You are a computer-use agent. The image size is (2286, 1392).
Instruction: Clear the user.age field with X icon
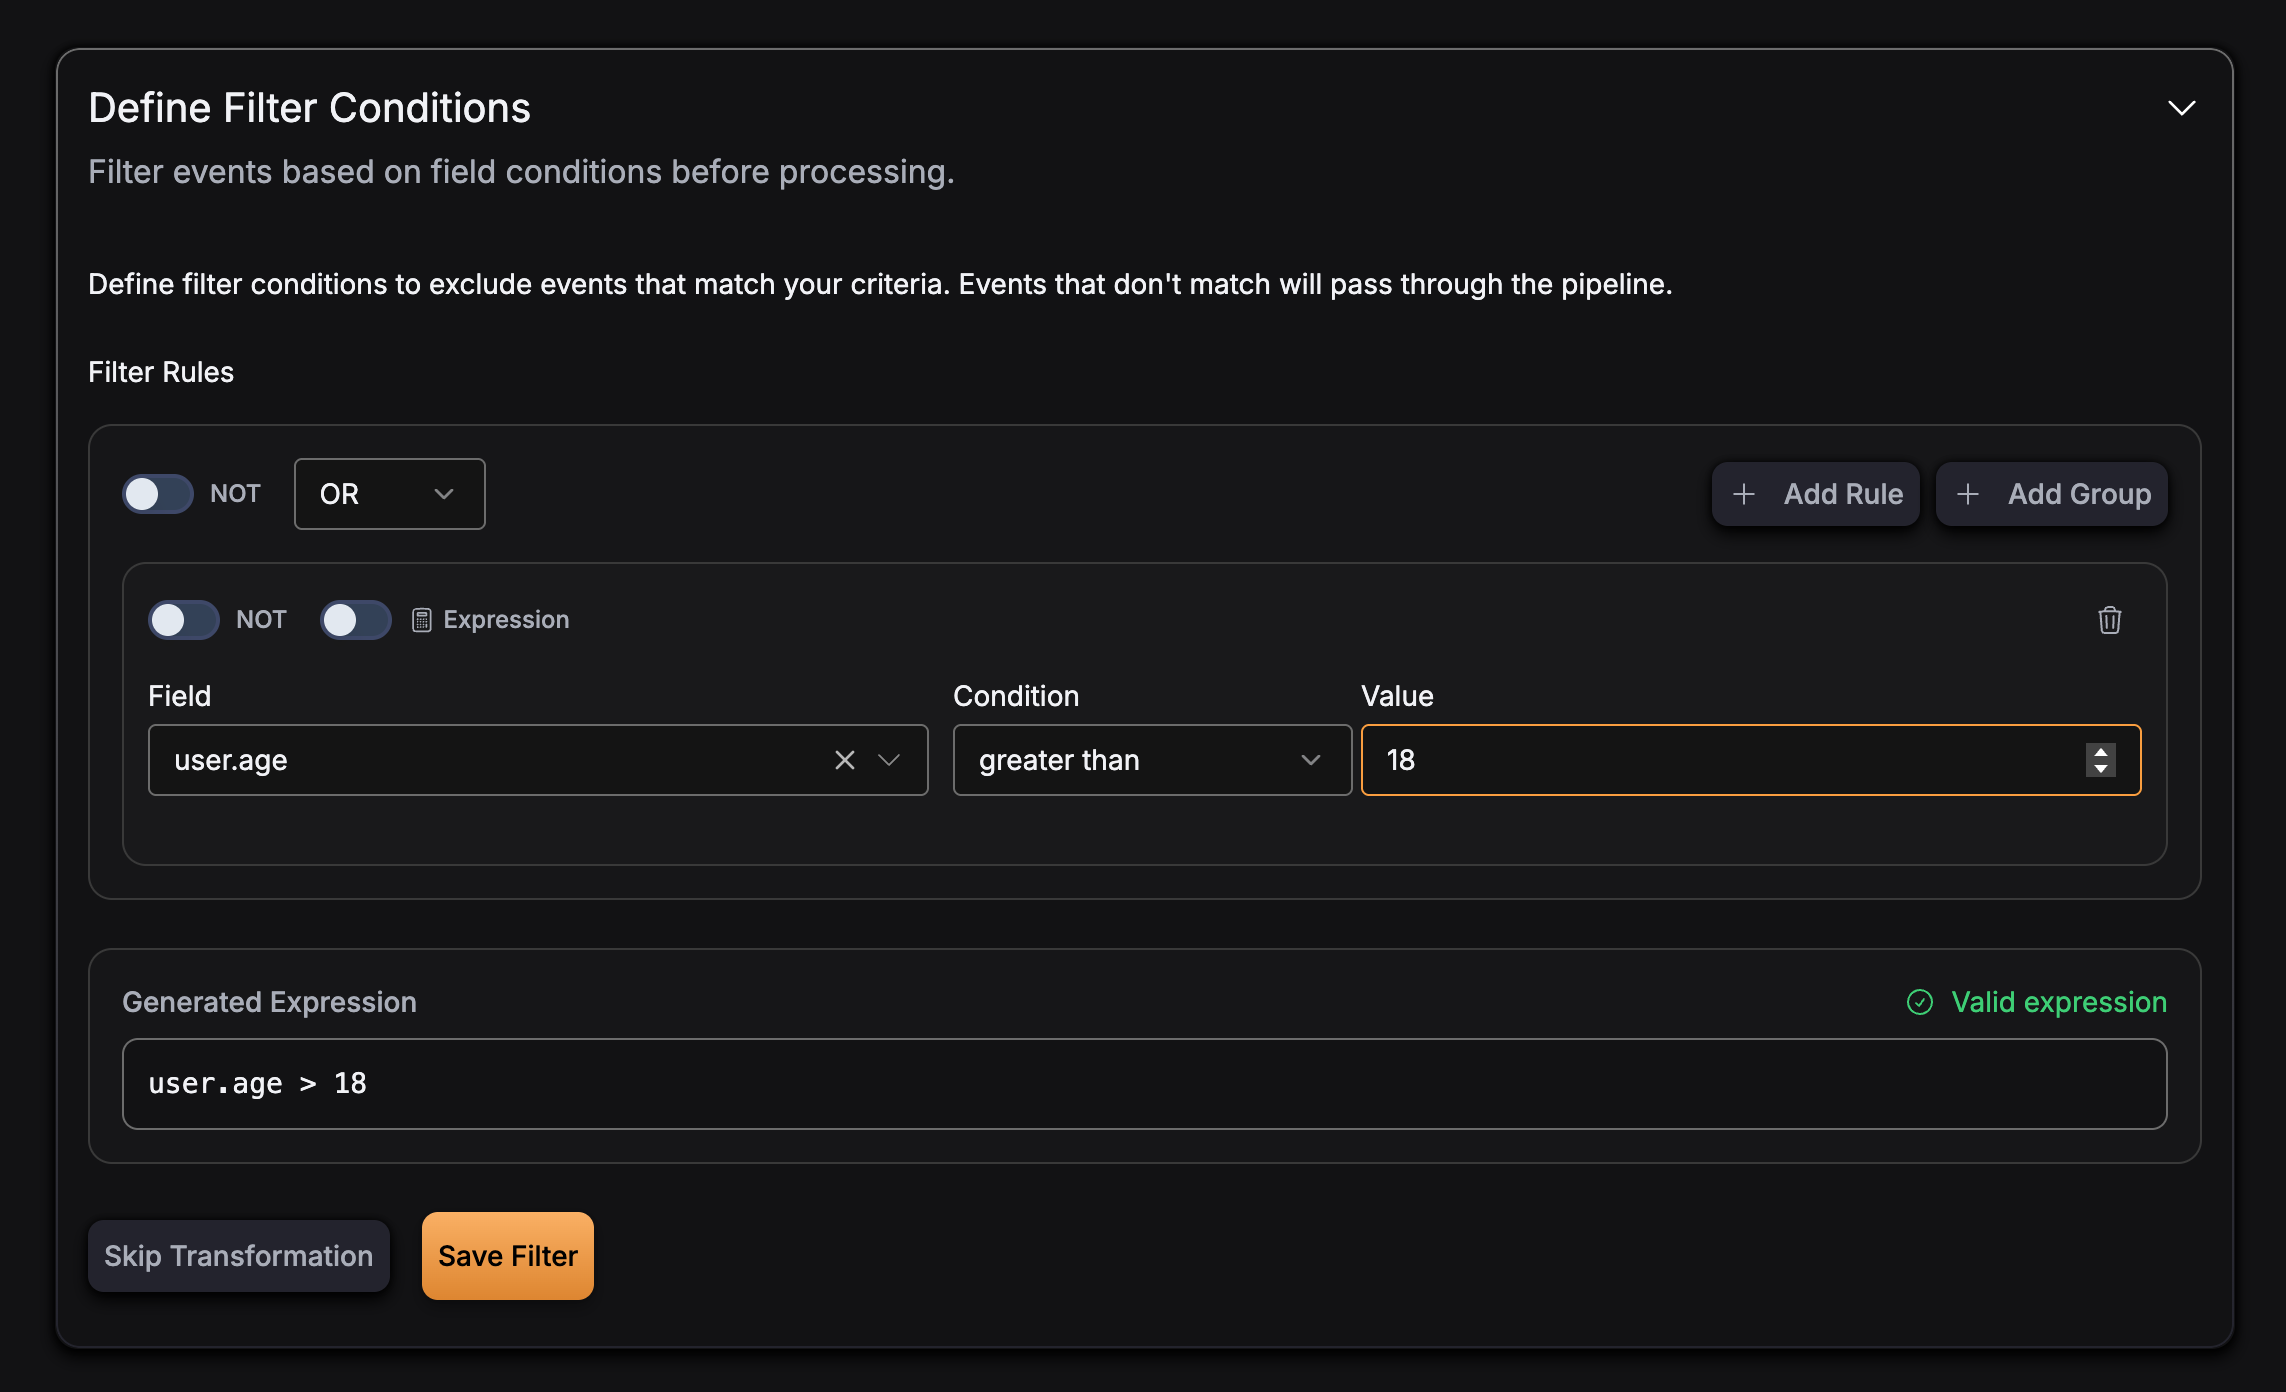pyautogui.click(x=844, y=760)
